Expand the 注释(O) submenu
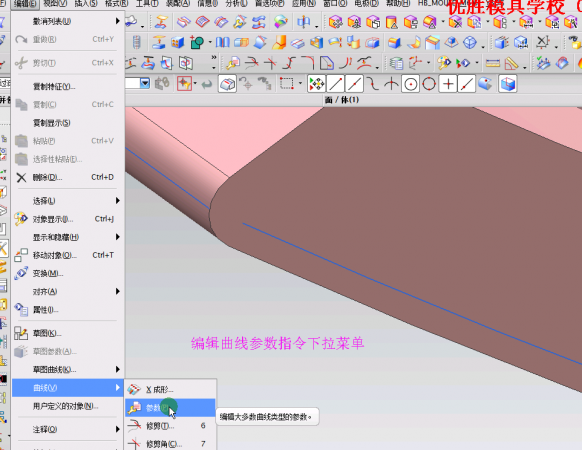Viewport: 582px width, 450px height. pos(68,430)
